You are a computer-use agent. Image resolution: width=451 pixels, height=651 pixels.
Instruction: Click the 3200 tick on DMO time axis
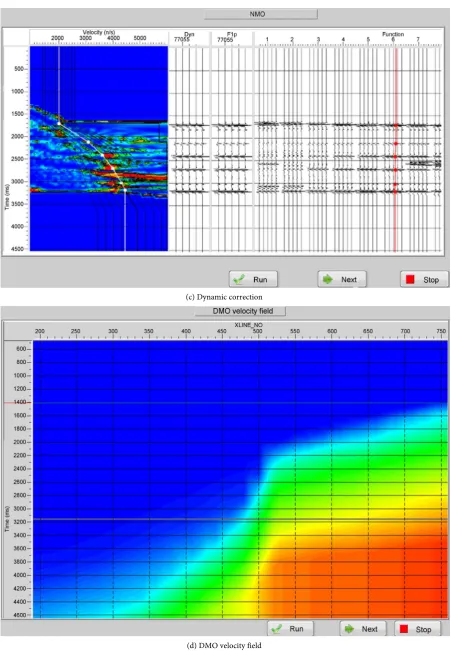[x=20, y=522]
